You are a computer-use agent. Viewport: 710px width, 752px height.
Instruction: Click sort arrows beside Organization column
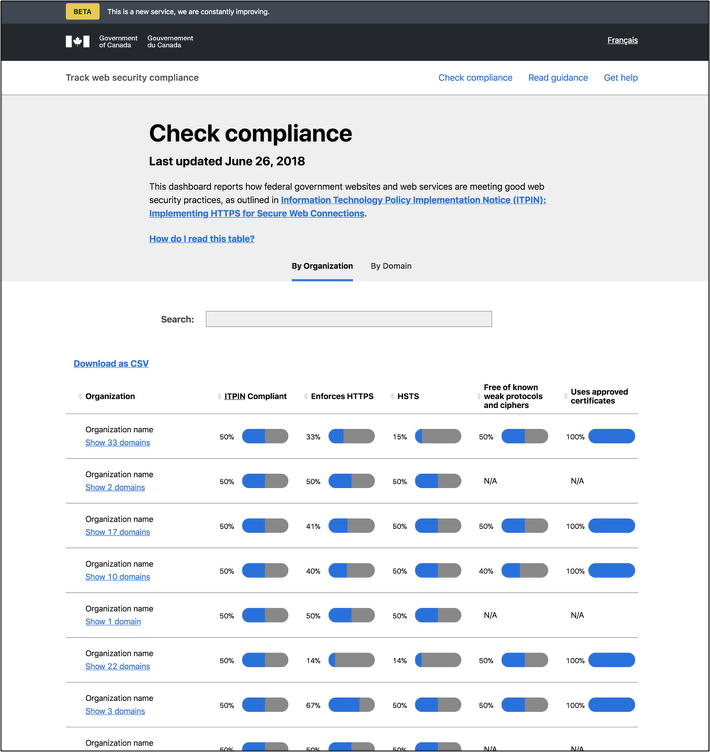(80, 397)
